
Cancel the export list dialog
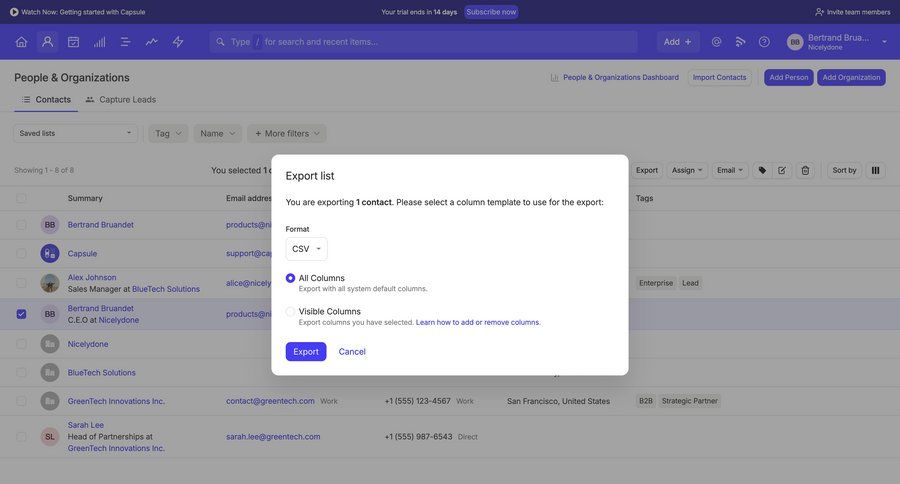[x=352, y=352]
